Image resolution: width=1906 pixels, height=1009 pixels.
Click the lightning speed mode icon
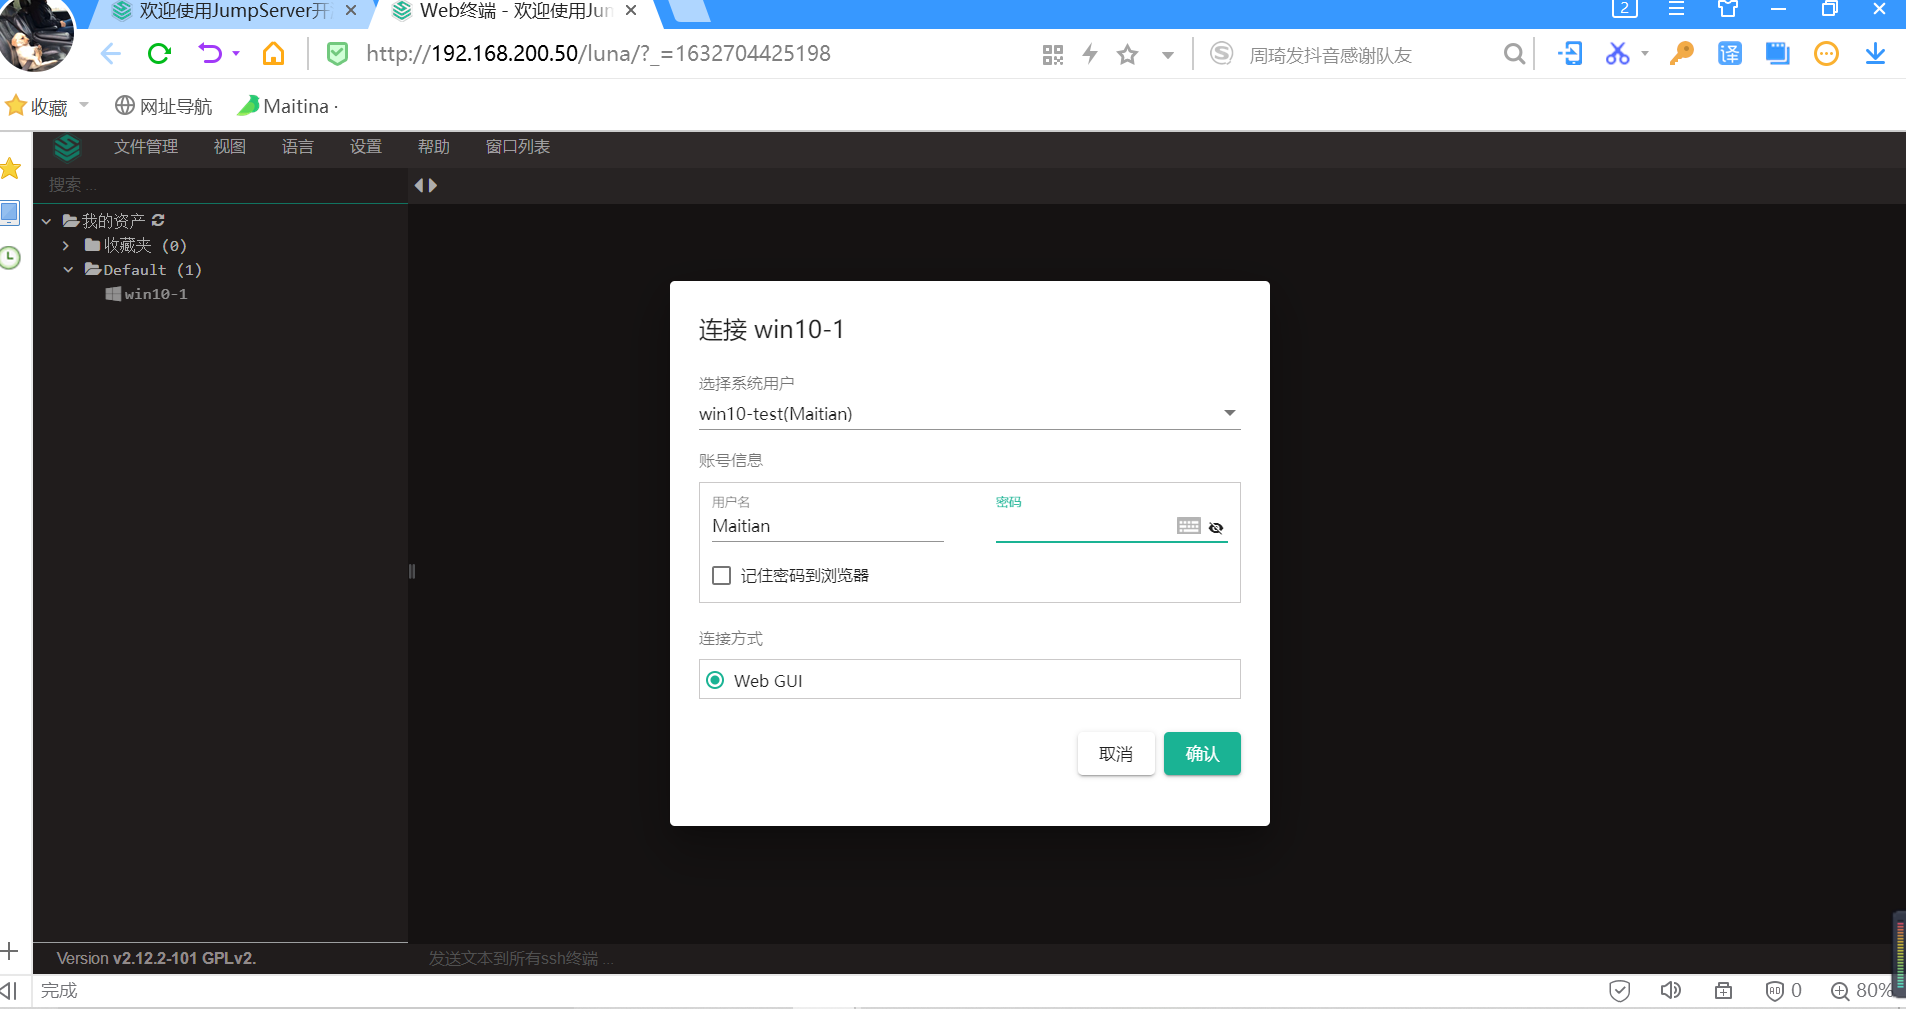1090,55
